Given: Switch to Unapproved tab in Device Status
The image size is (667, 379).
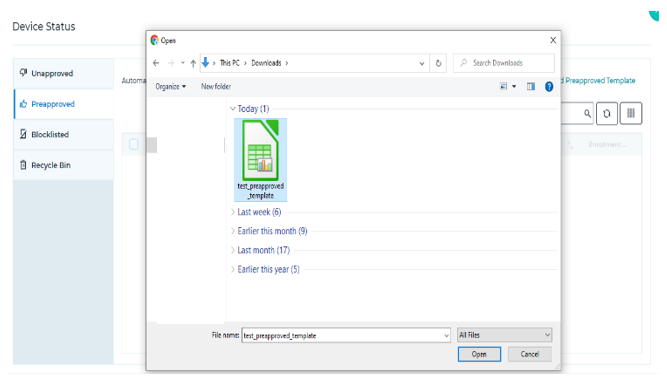Looking at the screenshot, I should pyautogui.click(x=63, y=74).
